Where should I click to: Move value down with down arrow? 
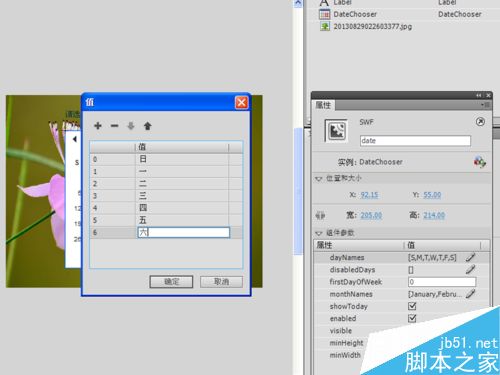131,126
